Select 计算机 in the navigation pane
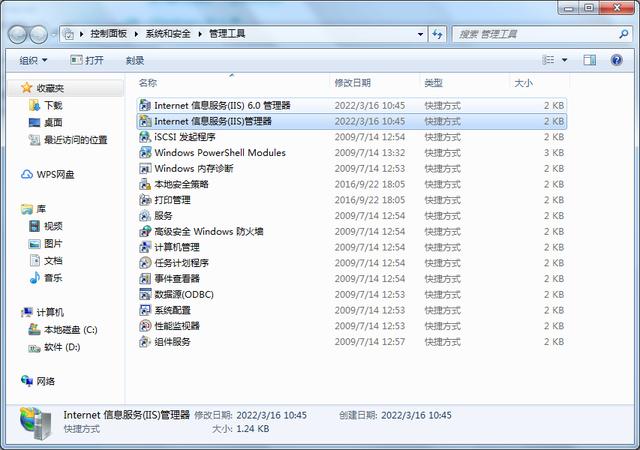Image resolution: width=640 pixels, height=450 pixels. (x=43, y=312)
